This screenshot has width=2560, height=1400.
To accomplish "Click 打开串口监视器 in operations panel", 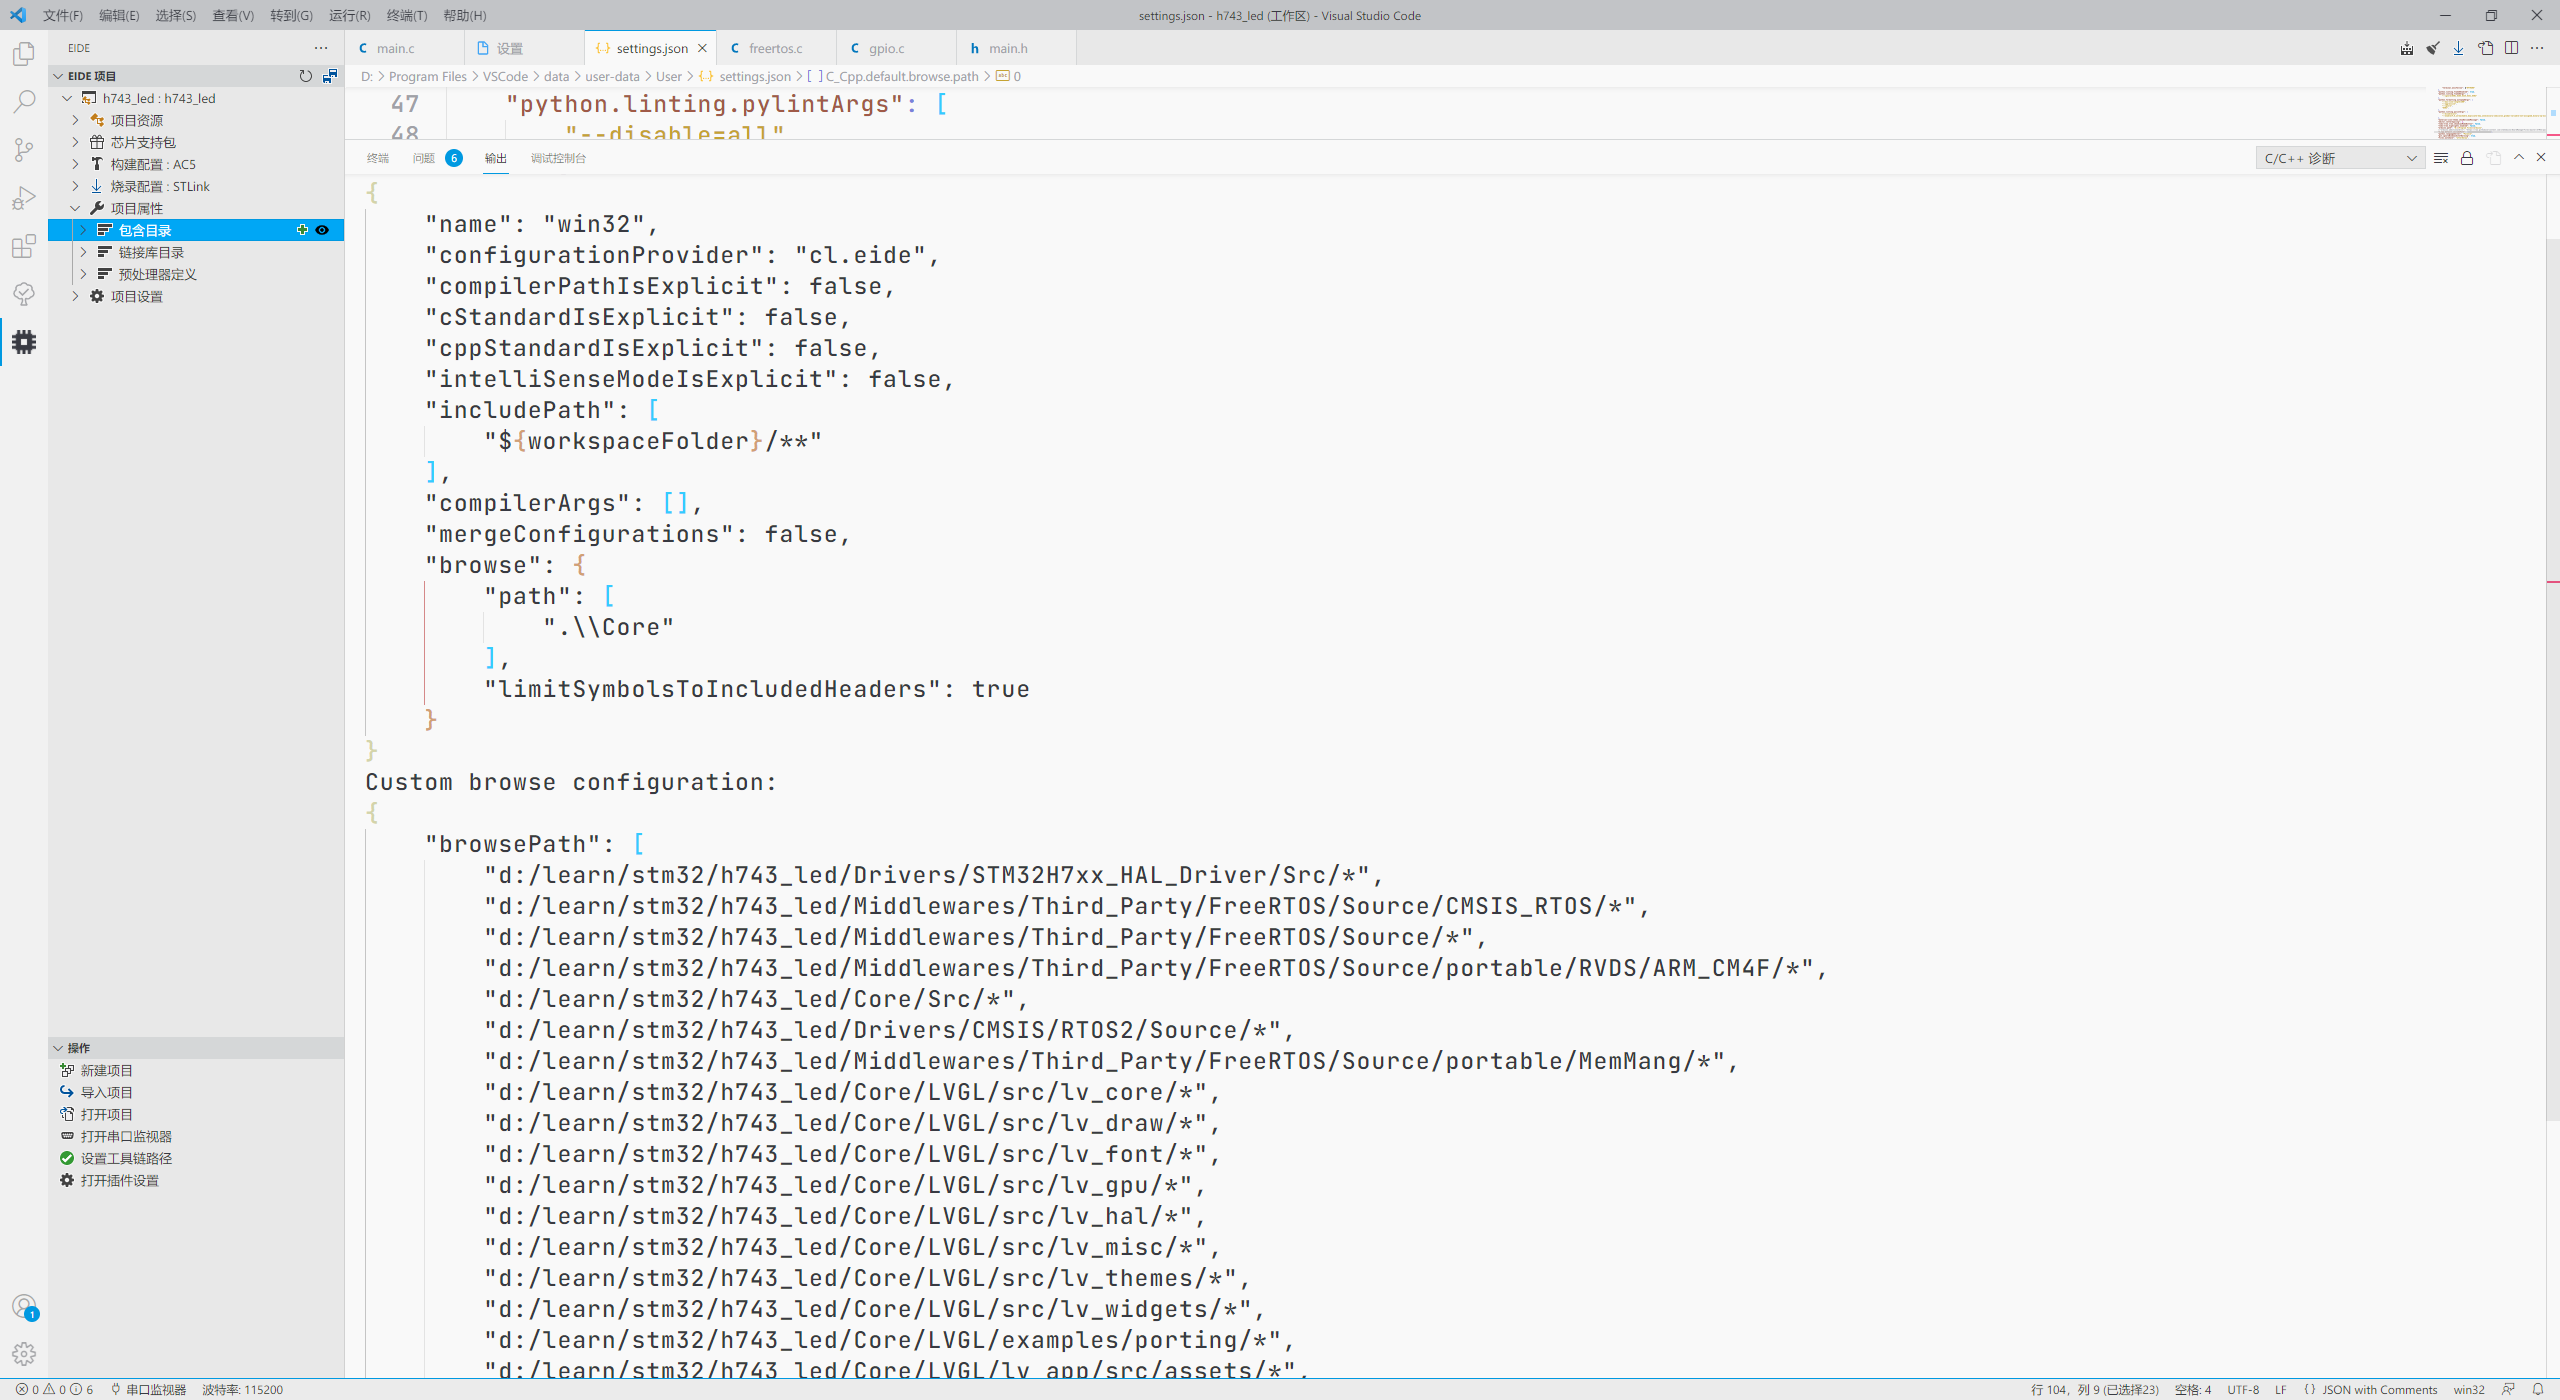I will [x=128, y=1135].
